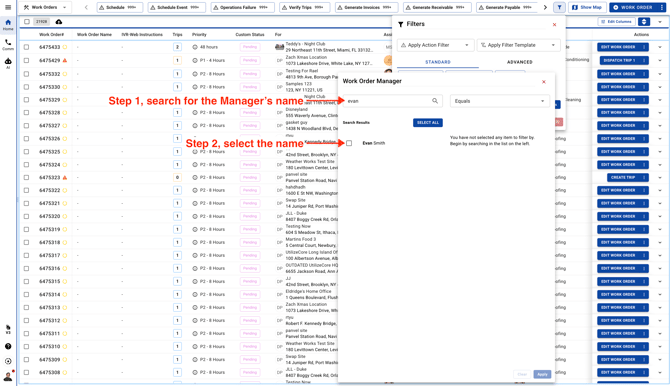Click site thumbnail for Teddy's Night Club
670x386 pixels.
279,47
